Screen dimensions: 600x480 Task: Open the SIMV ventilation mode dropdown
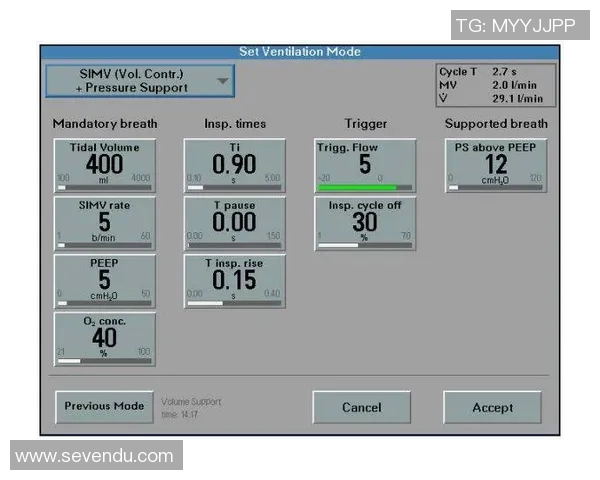pos(140,80)
